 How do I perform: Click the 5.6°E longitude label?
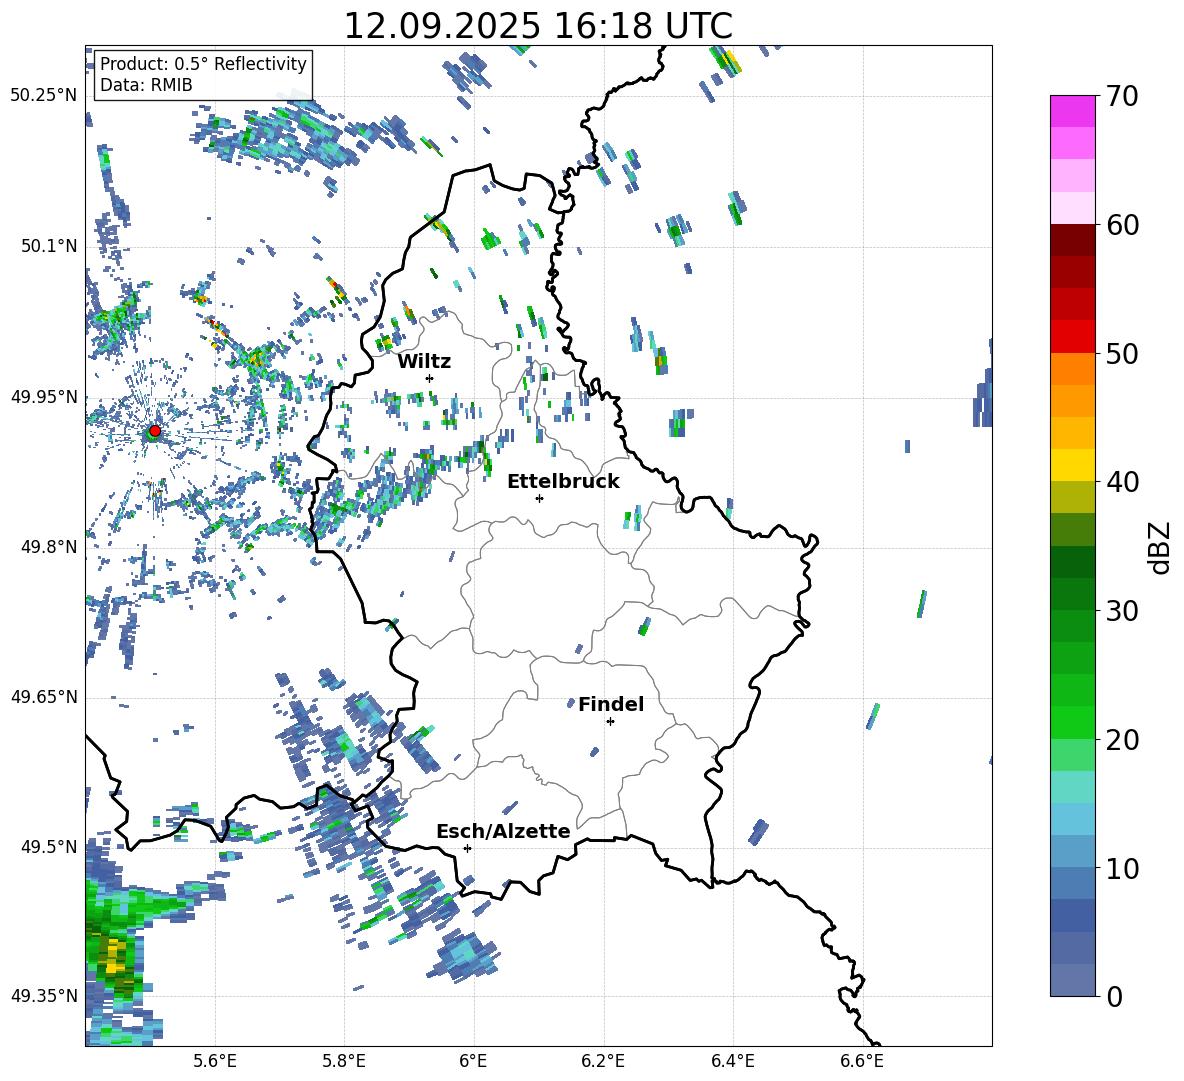(215, 1062)
